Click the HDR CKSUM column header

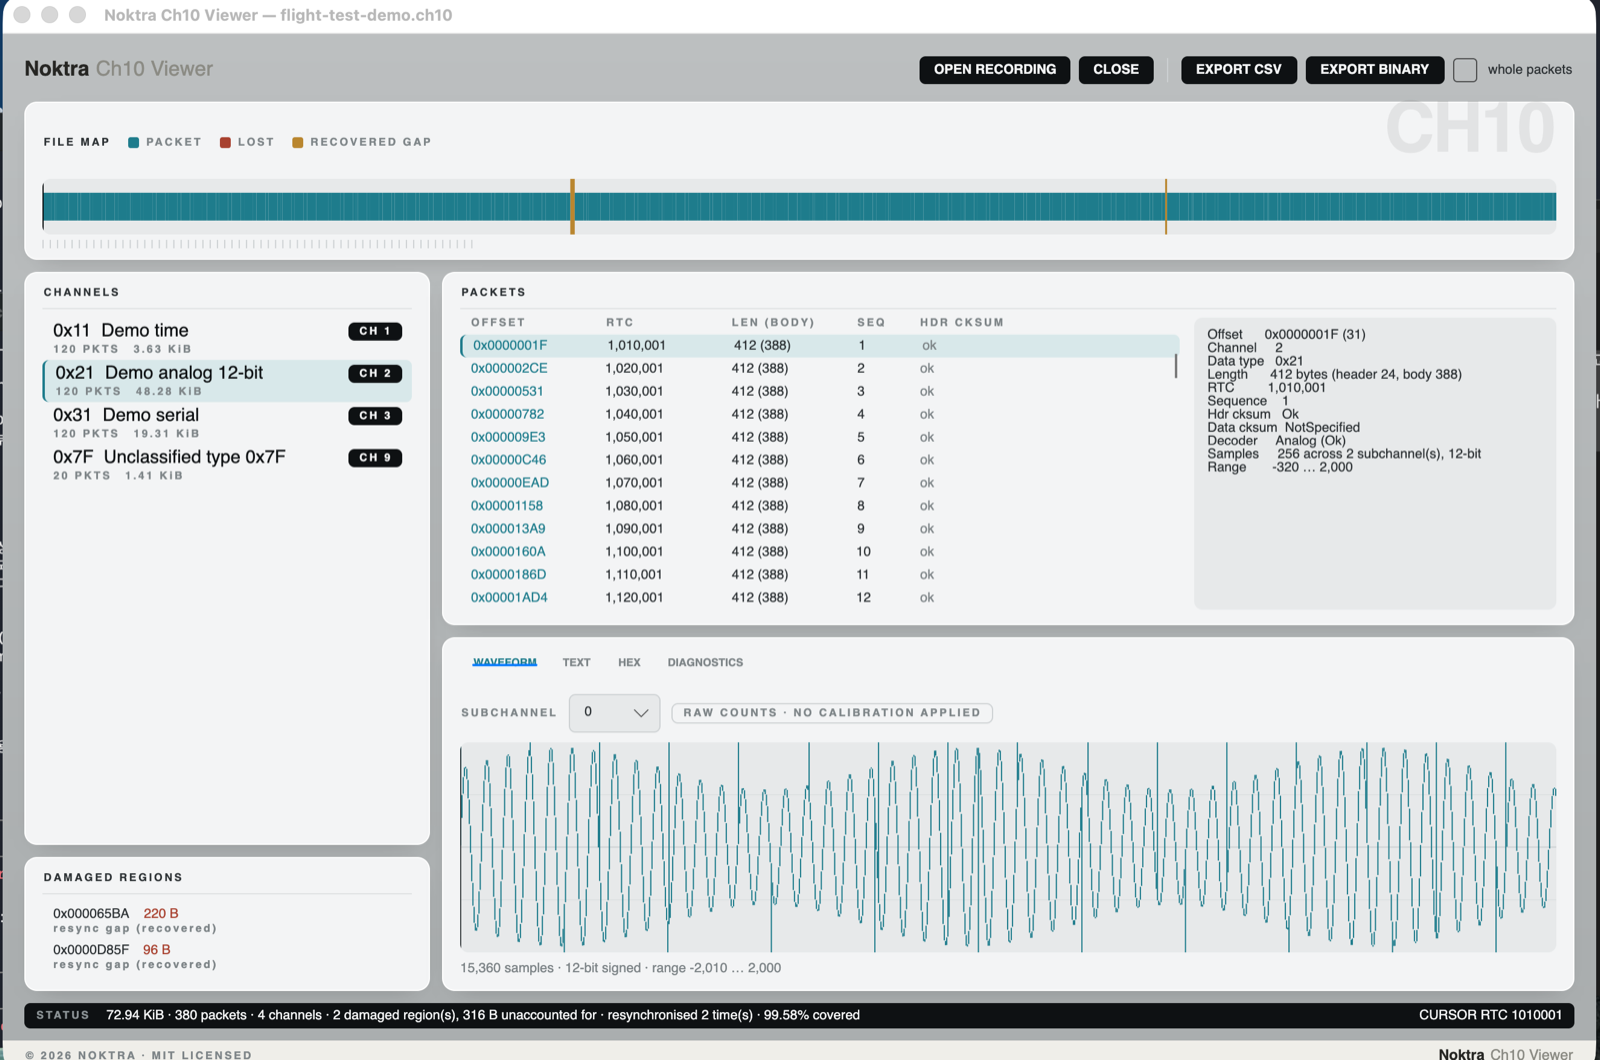(962, 322)
